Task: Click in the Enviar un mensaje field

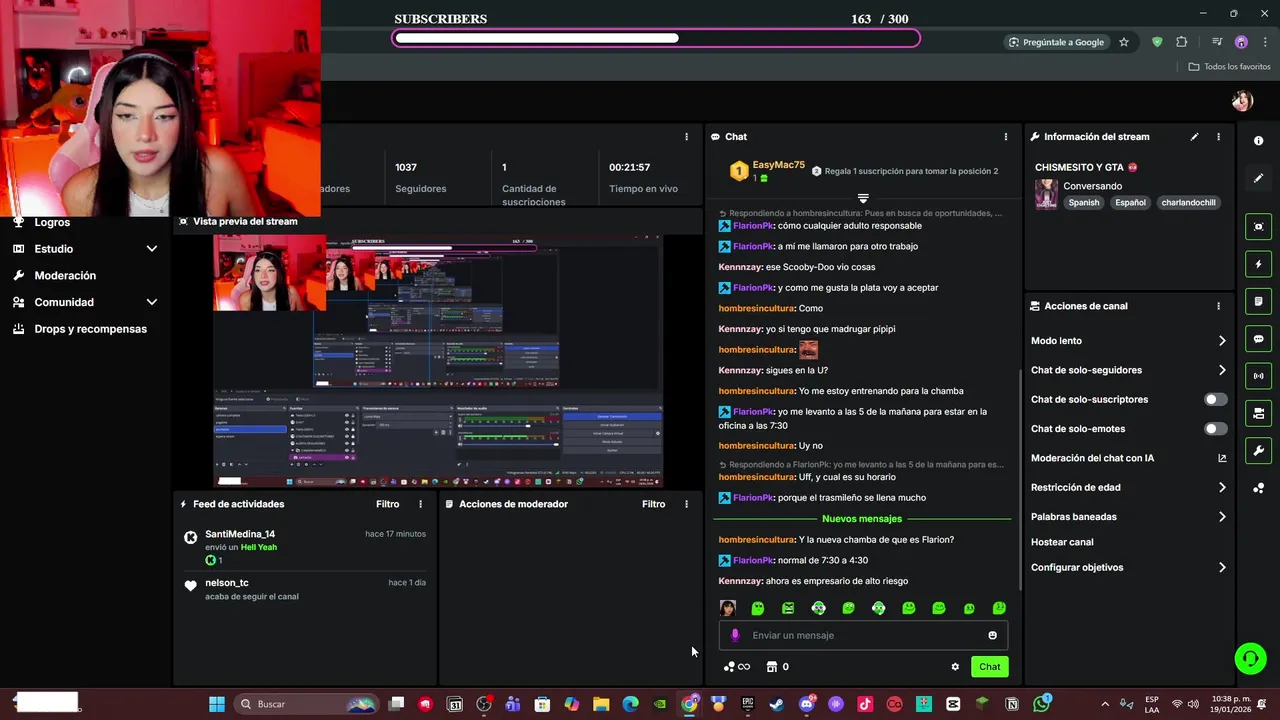Action: 863,635
